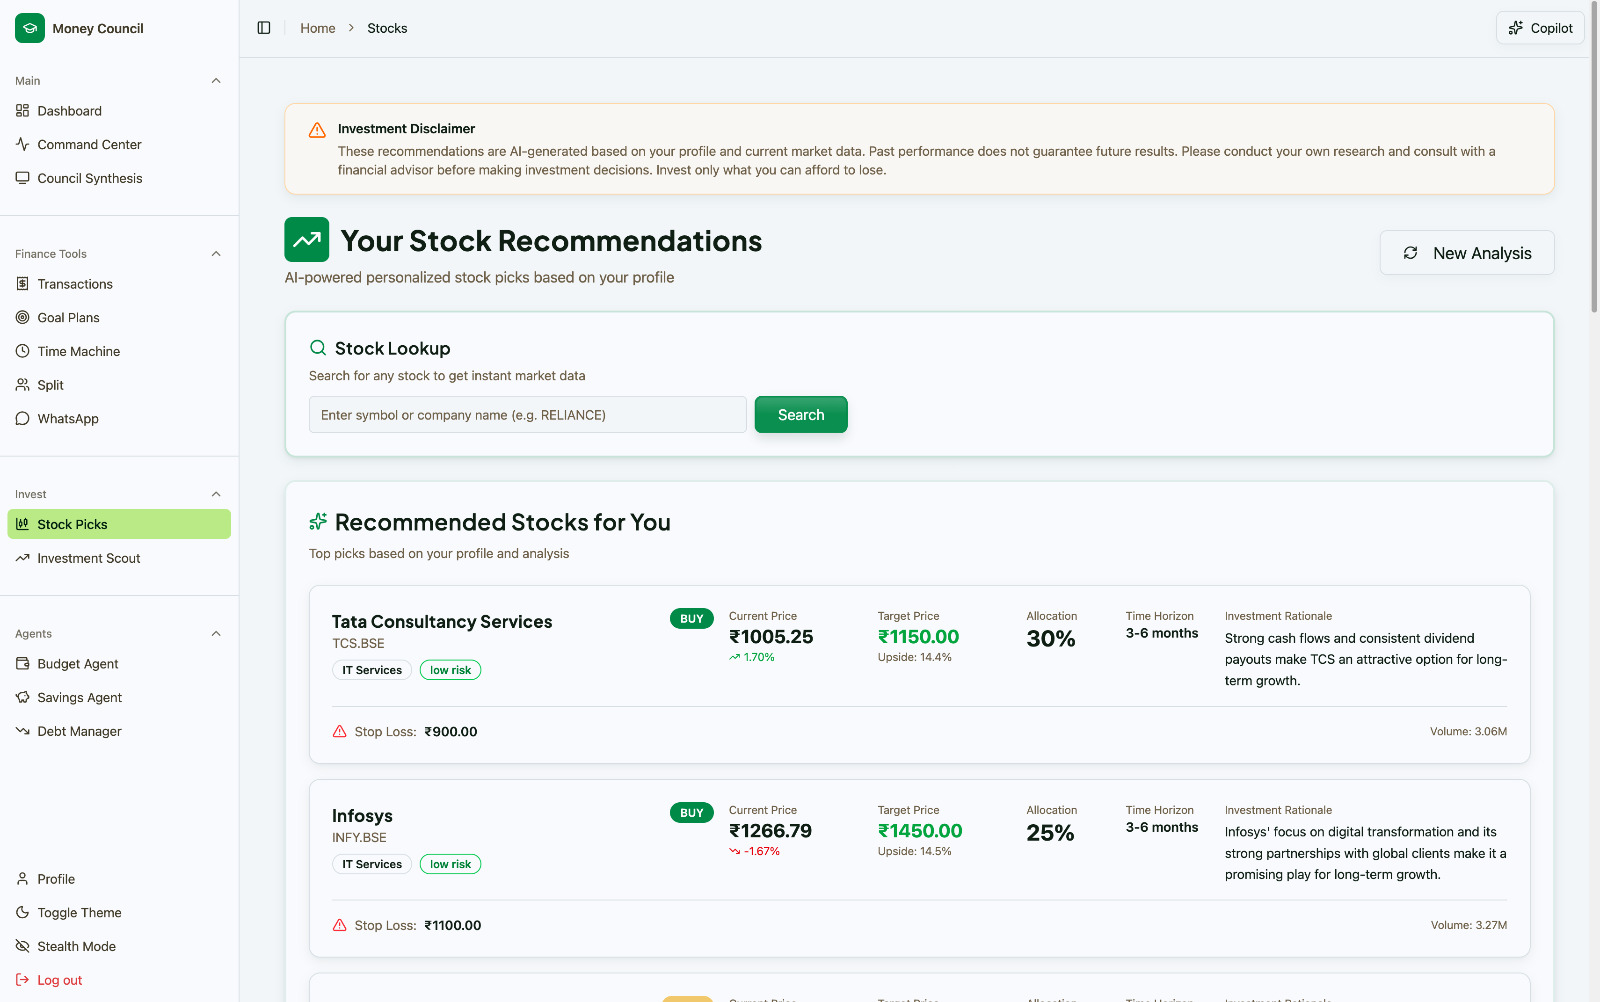Click Infosys stop loss warning icon

click(340, 926)
